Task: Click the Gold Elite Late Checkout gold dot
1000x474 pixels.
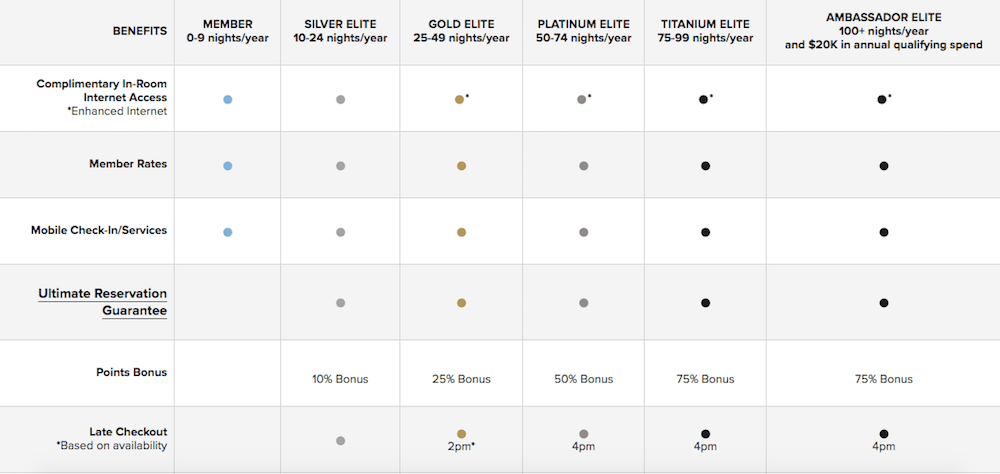Action: coord(461,433)
